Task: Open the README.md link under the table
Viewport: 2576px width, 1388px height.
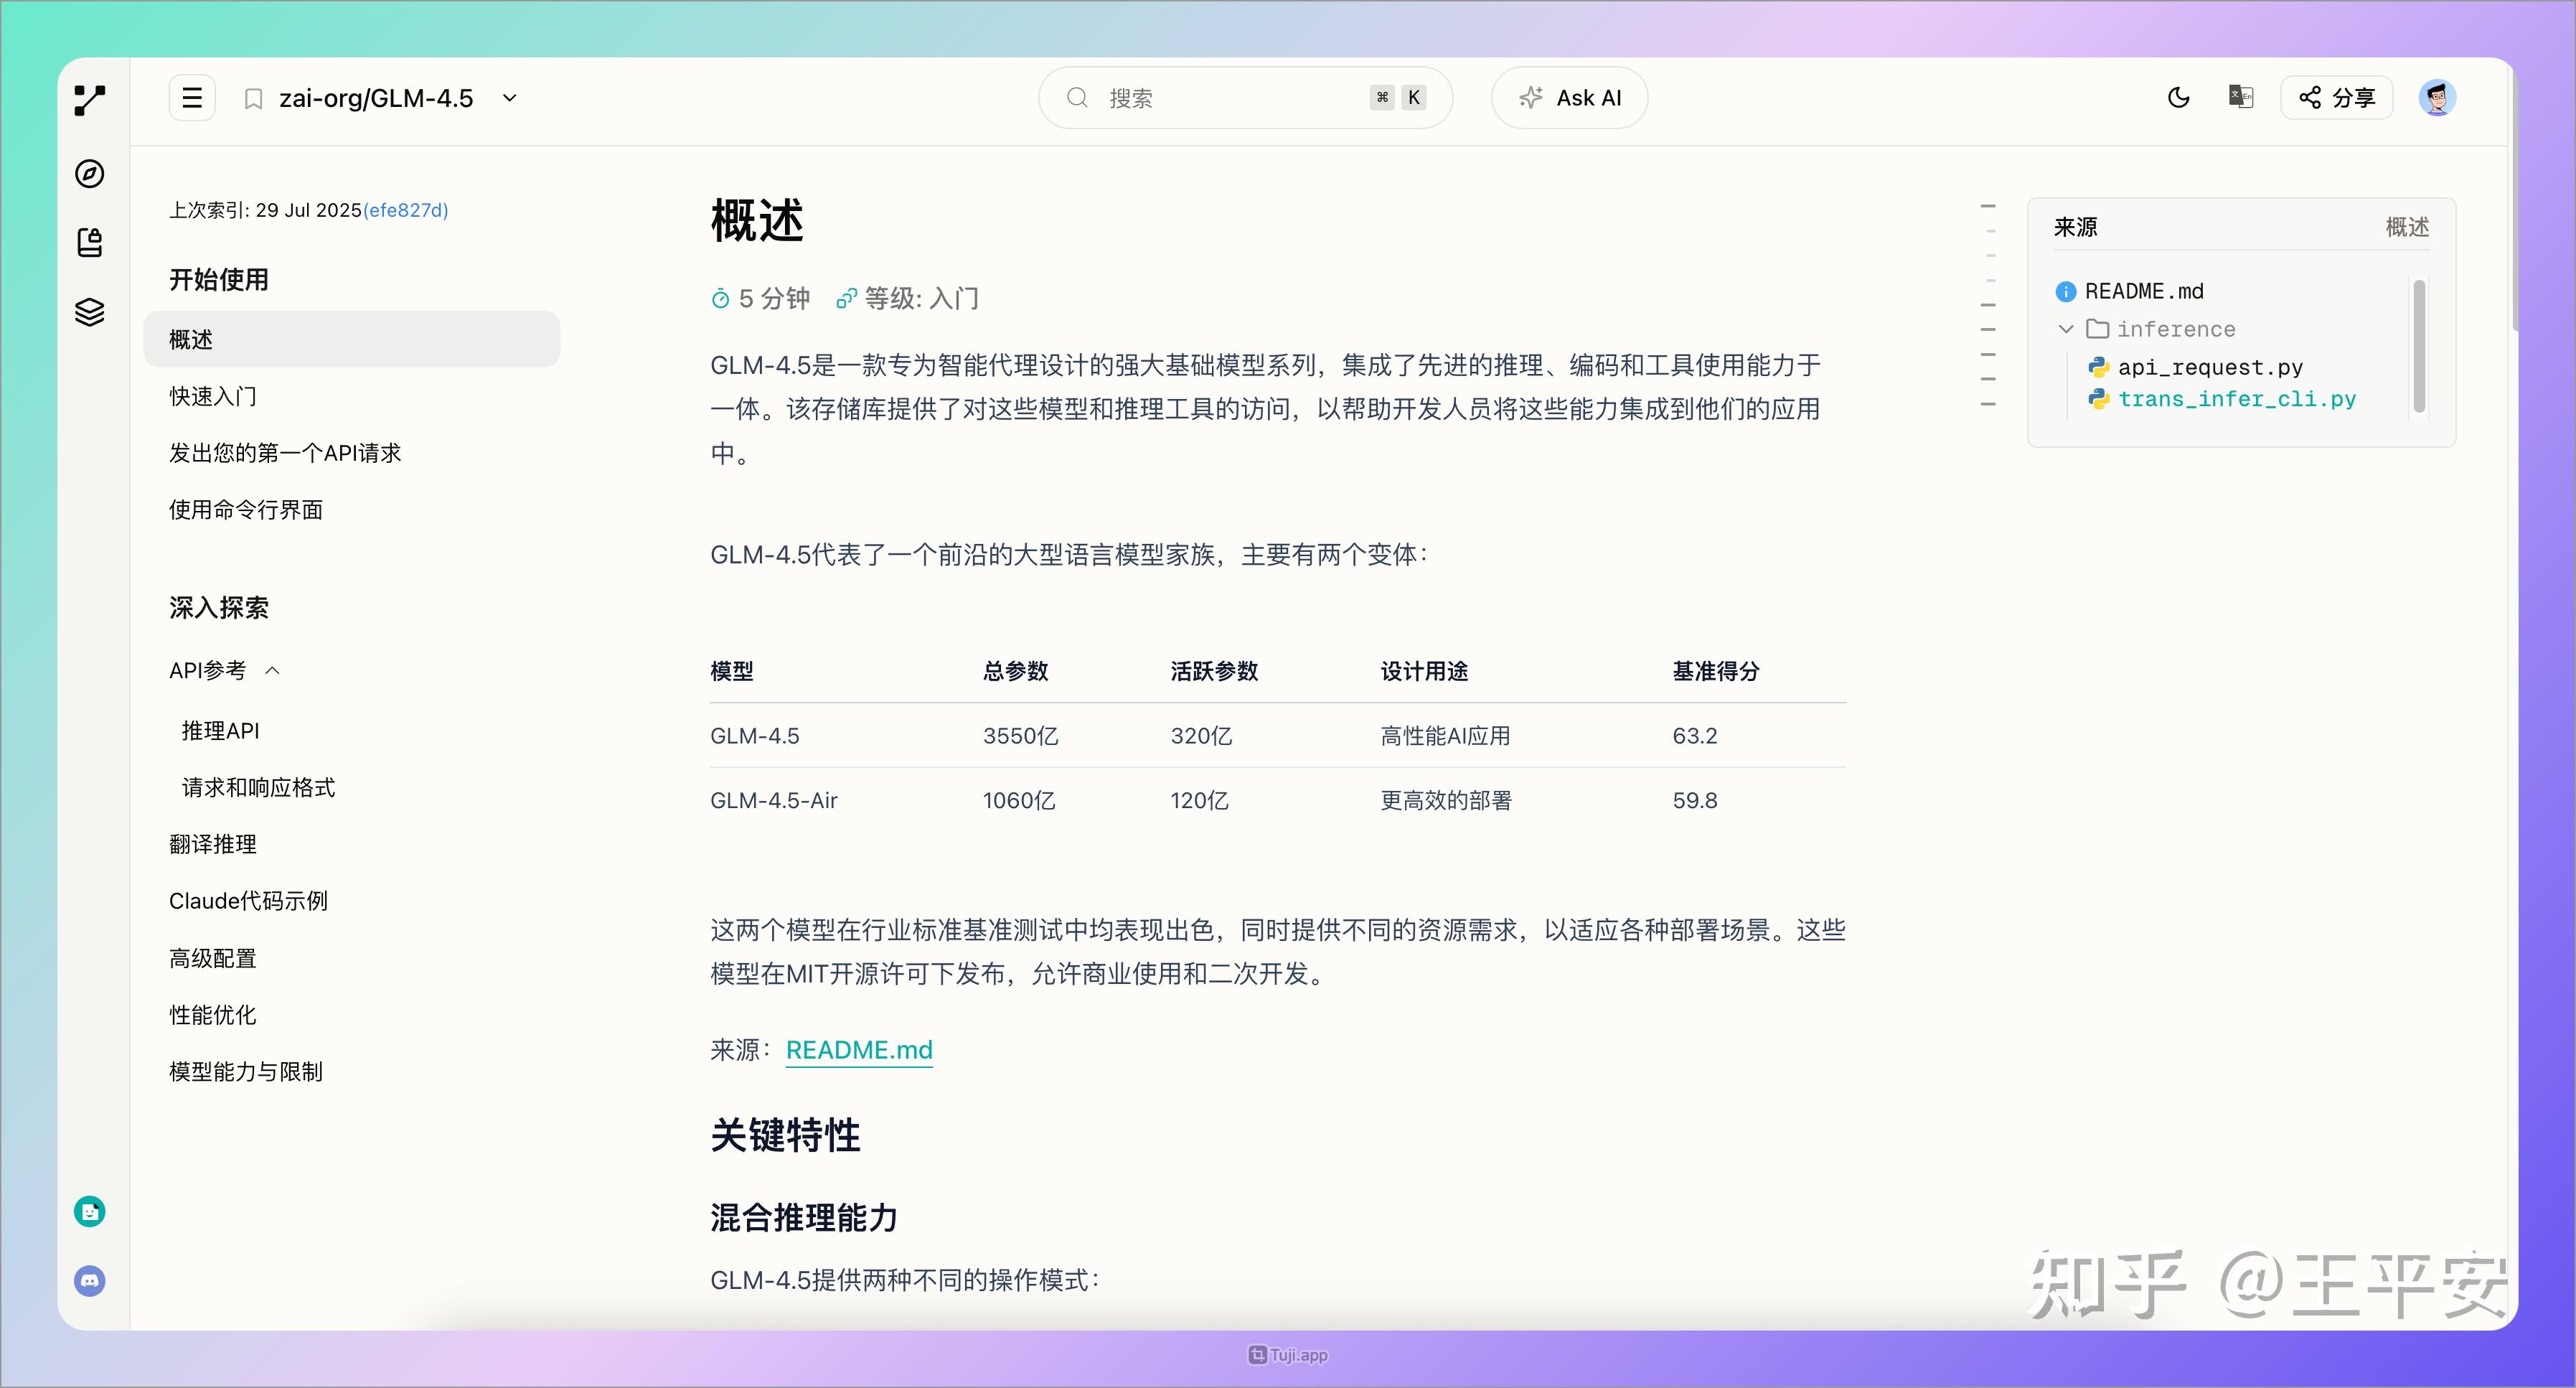Action: click(x=858, y=1050)
